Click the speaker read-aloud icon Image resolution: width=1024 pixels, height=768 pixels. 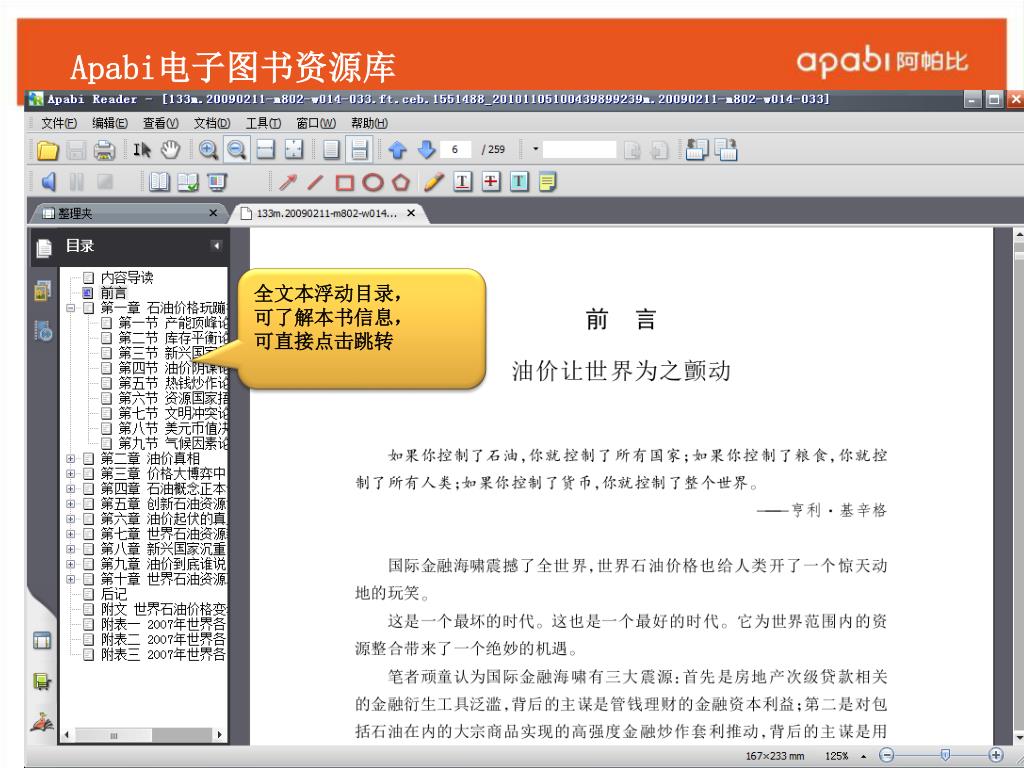pos(48,182)
